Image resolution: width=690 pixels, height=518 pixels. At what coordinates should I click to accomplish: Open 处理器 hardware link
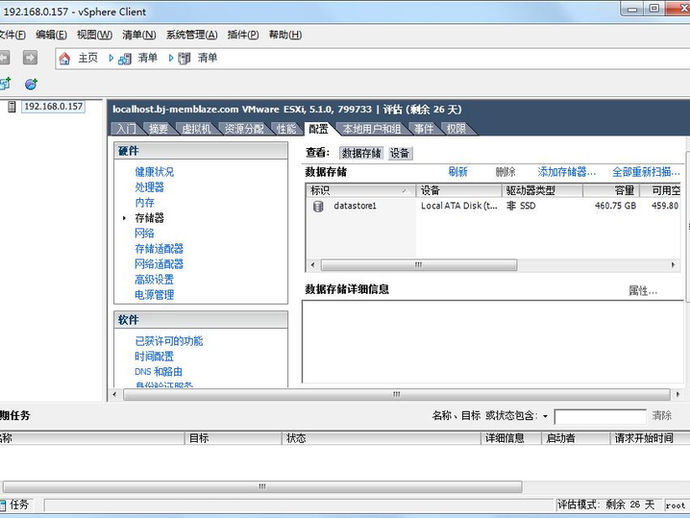(150, 187)
